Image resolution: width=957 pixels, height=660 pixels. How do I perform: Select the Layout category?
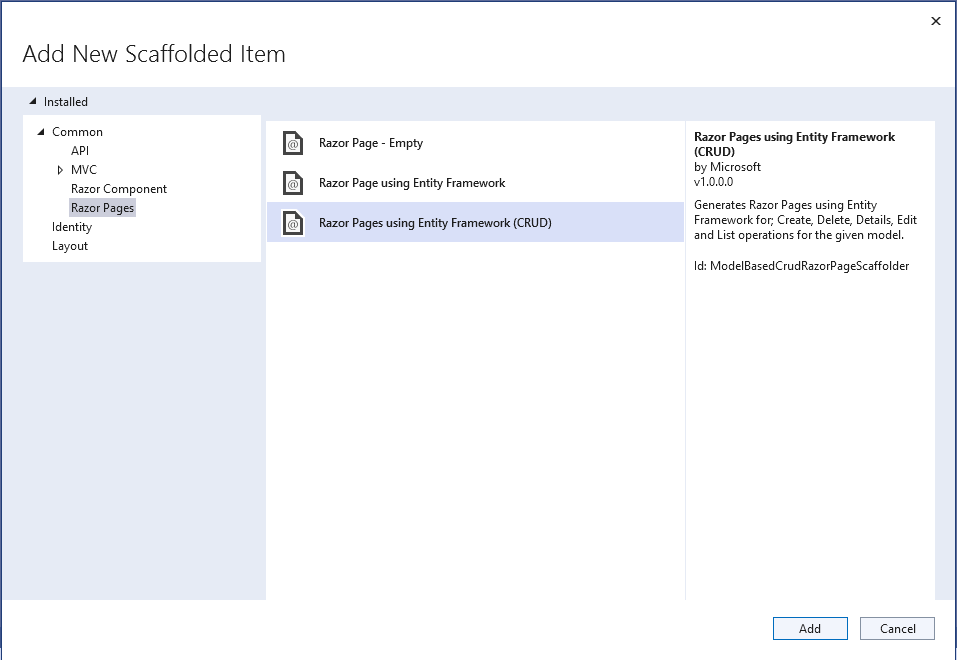69,245
